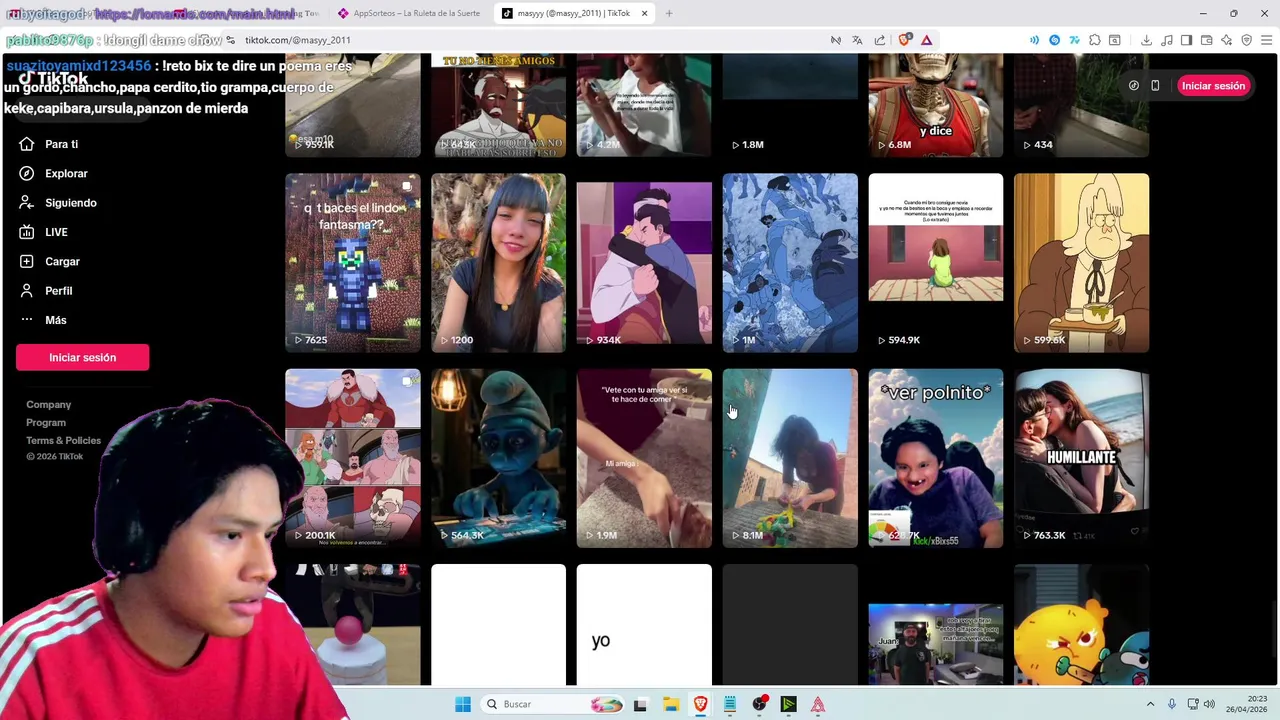Screen dimensions: 1280x720
Task: Expand Program footer section
Action: click(46, 422)
